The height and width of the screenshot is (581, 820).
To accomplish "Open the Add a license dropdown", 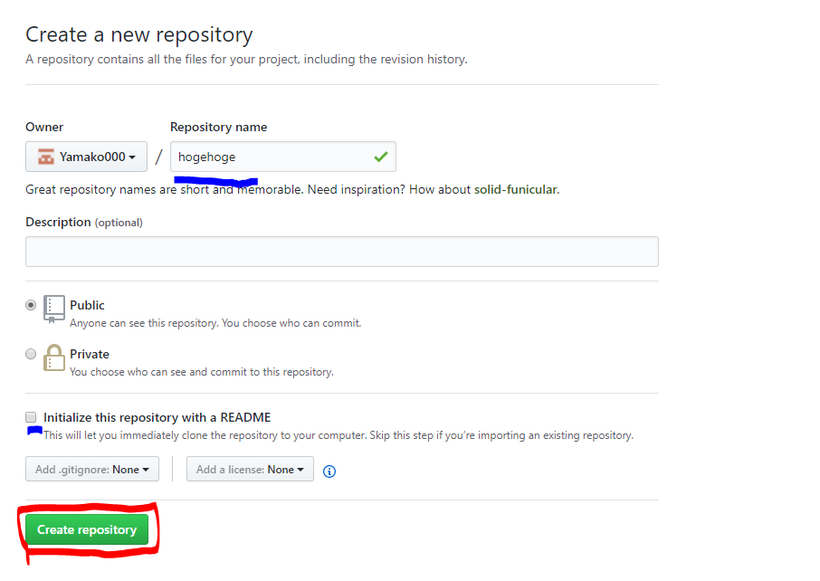I will (x=250, y=469).
